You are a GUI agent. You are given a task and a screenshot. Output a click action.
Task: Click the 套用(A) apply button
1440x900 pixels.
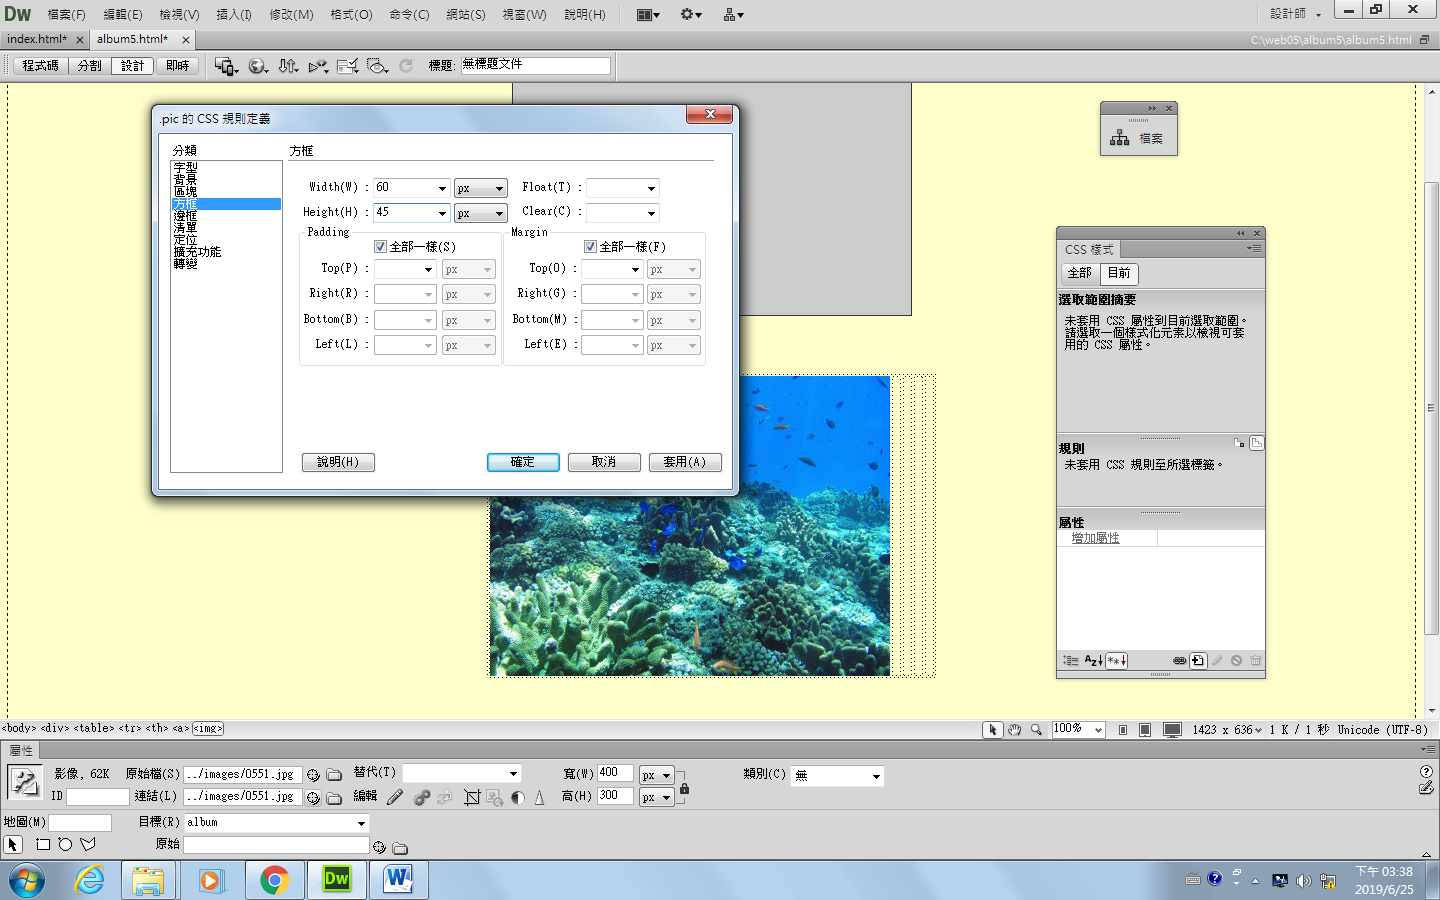click(685, 462)
